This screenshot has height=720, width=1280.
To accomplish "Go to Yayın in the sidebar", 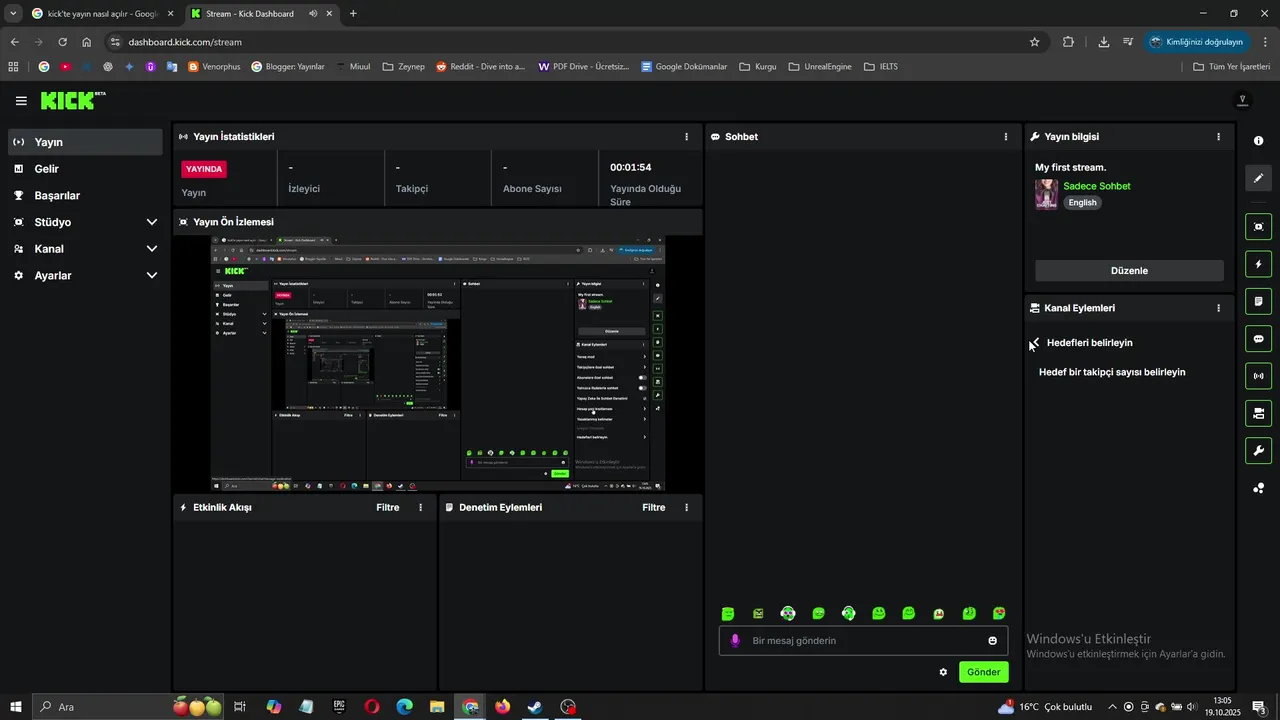I will point(85,142).
